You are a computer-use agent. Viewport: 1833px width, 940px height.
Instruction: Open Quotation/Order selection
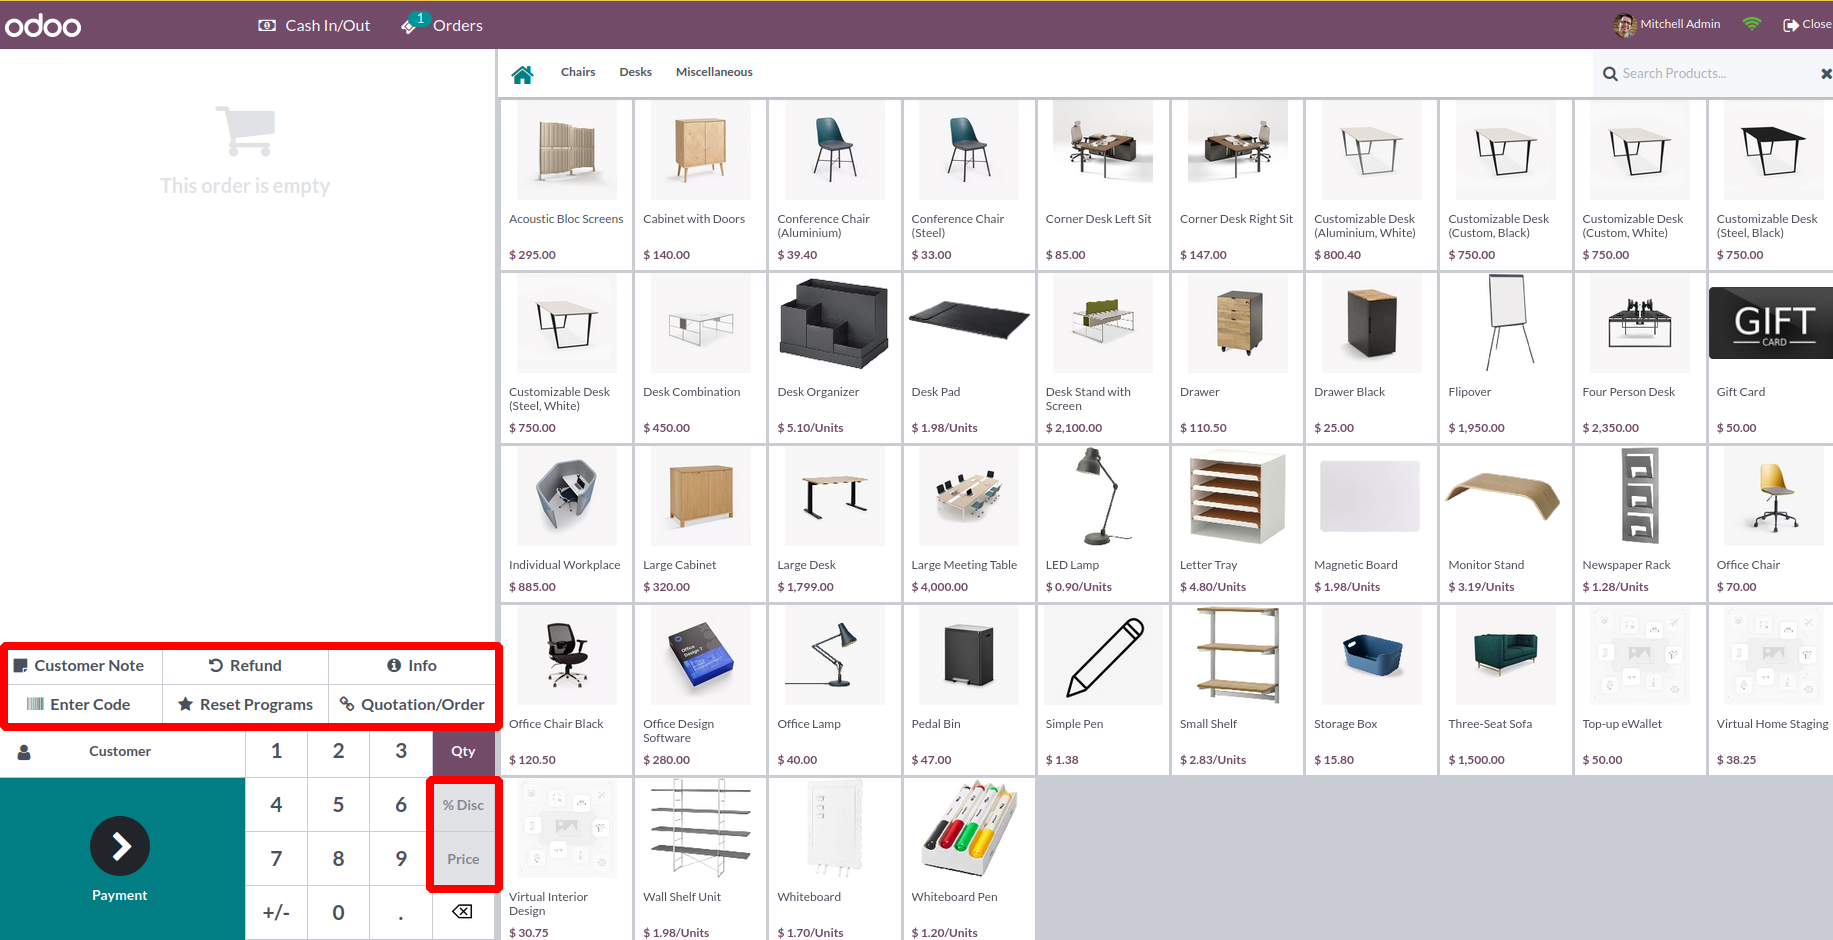(x=412, y=704)
